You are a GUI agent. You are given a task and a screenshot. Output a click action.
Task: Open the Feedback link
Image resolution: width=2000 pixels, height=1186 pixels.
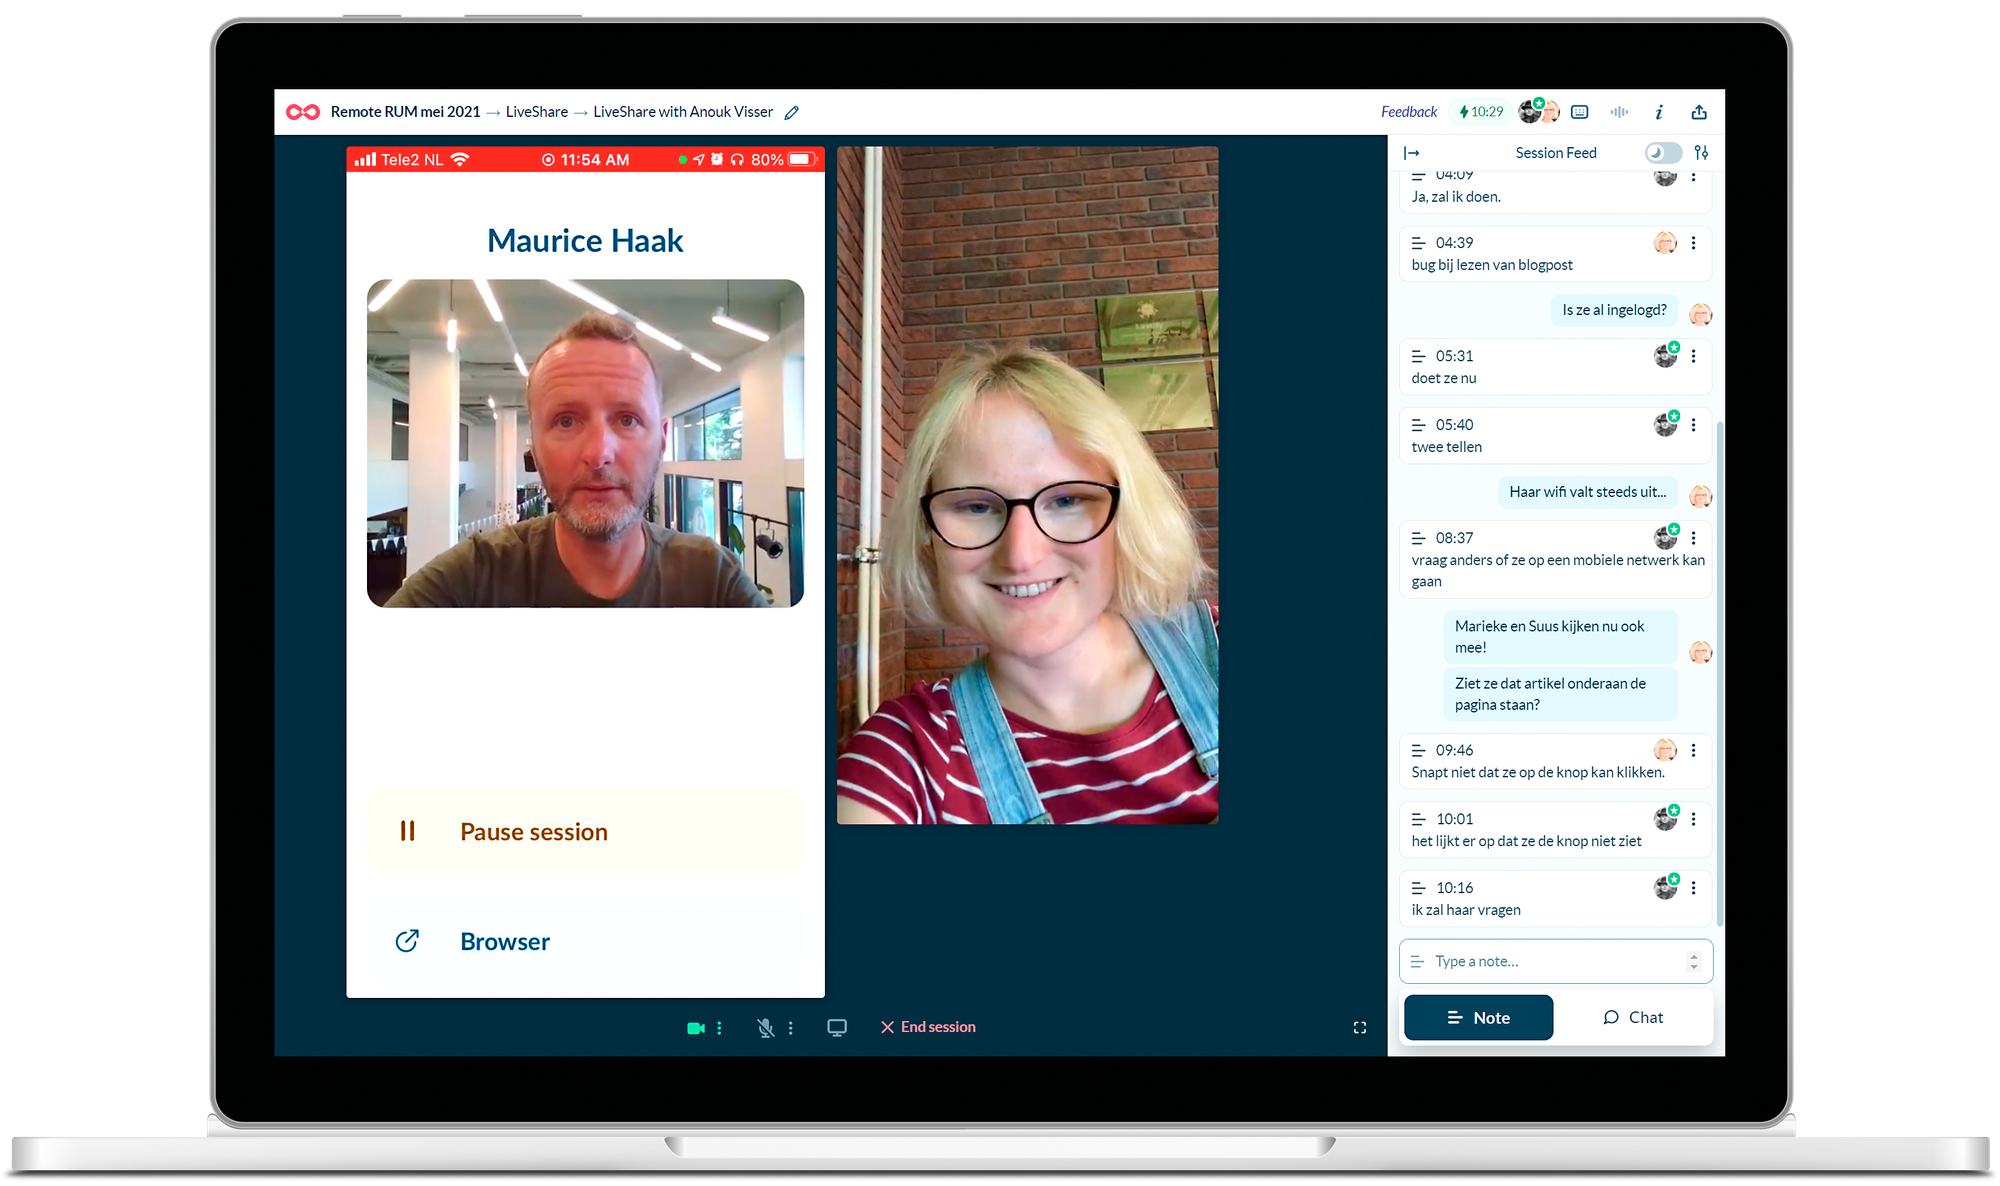1409,112
